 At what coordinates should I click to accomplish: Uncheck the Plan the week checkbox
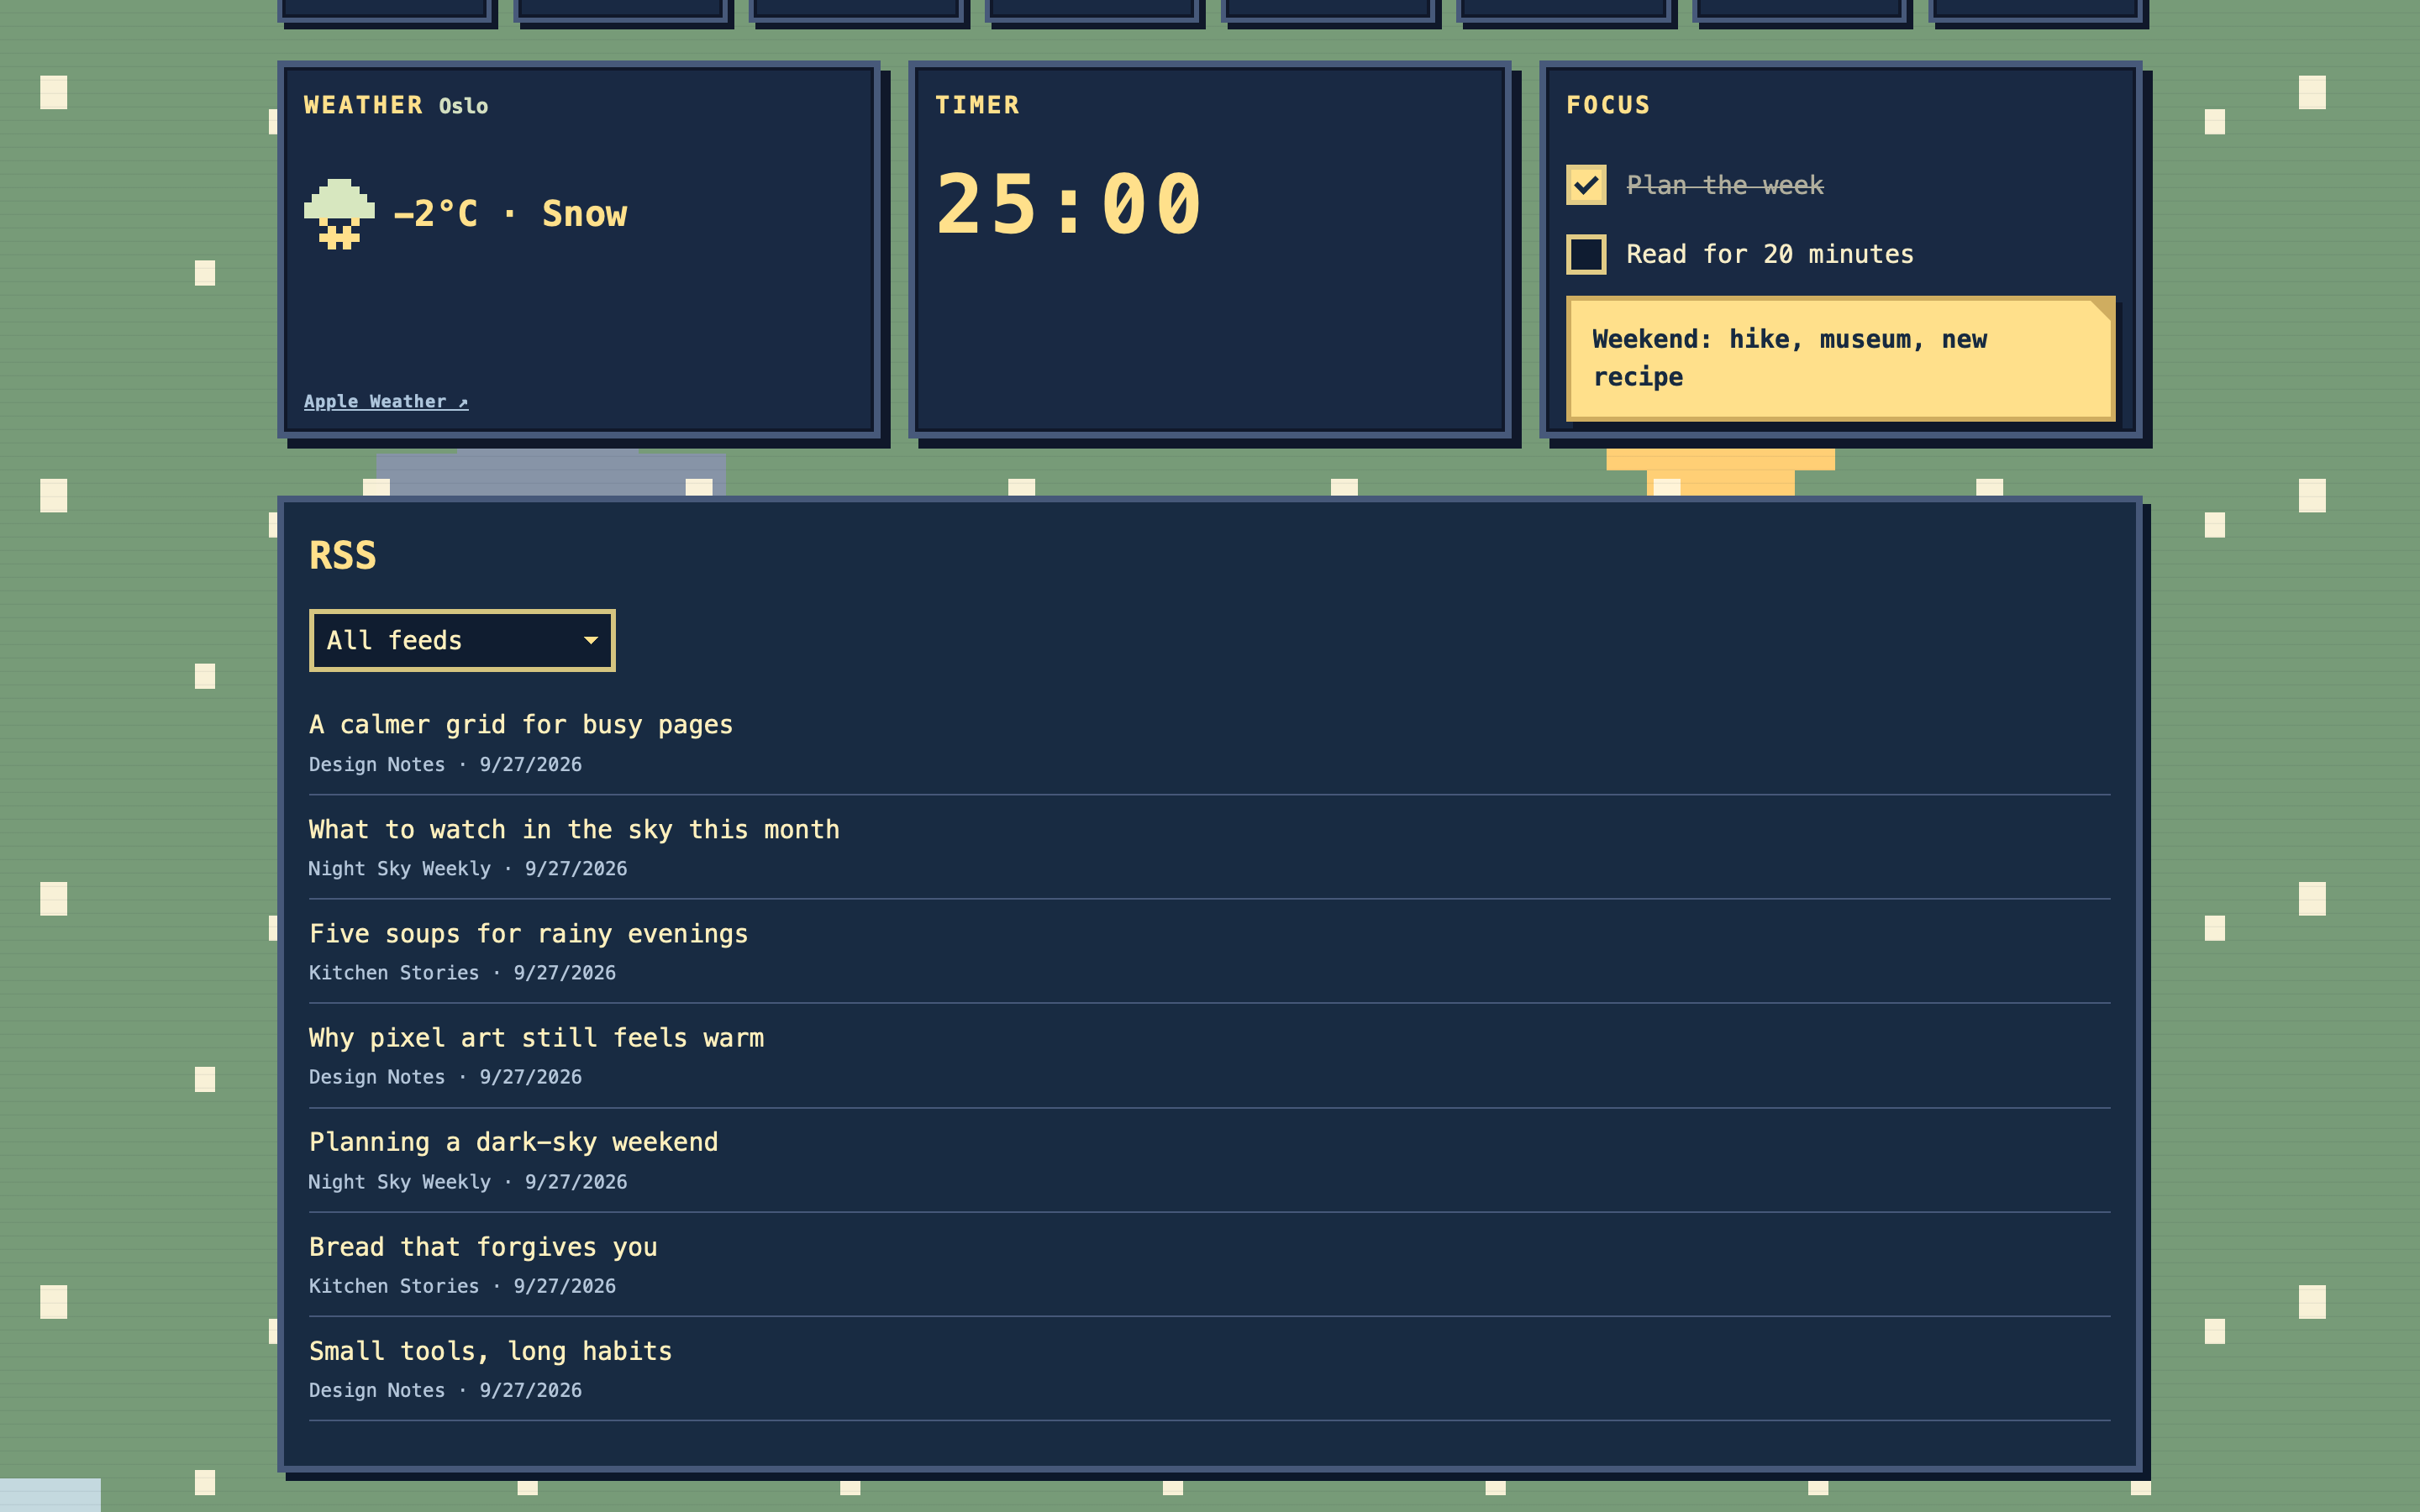[x=1586, y=185]
